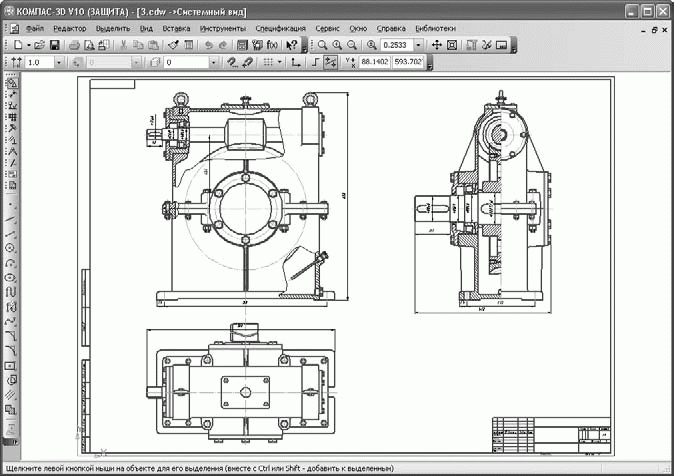This screenshot has height=476, width=674.
Task: Open the Библиотеки menu
Action: [x=435, y=28]
